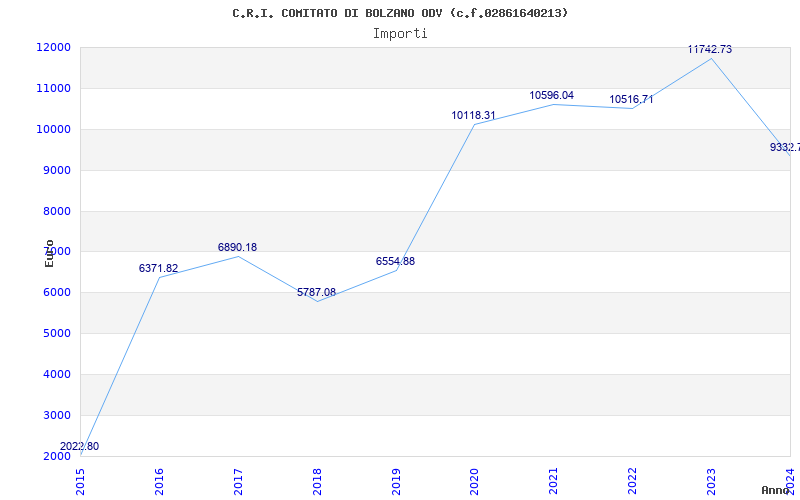Viewport: 800px width, 500px height.
Task: Click x-axis year label 2022
Action: (x=633, y=481)
